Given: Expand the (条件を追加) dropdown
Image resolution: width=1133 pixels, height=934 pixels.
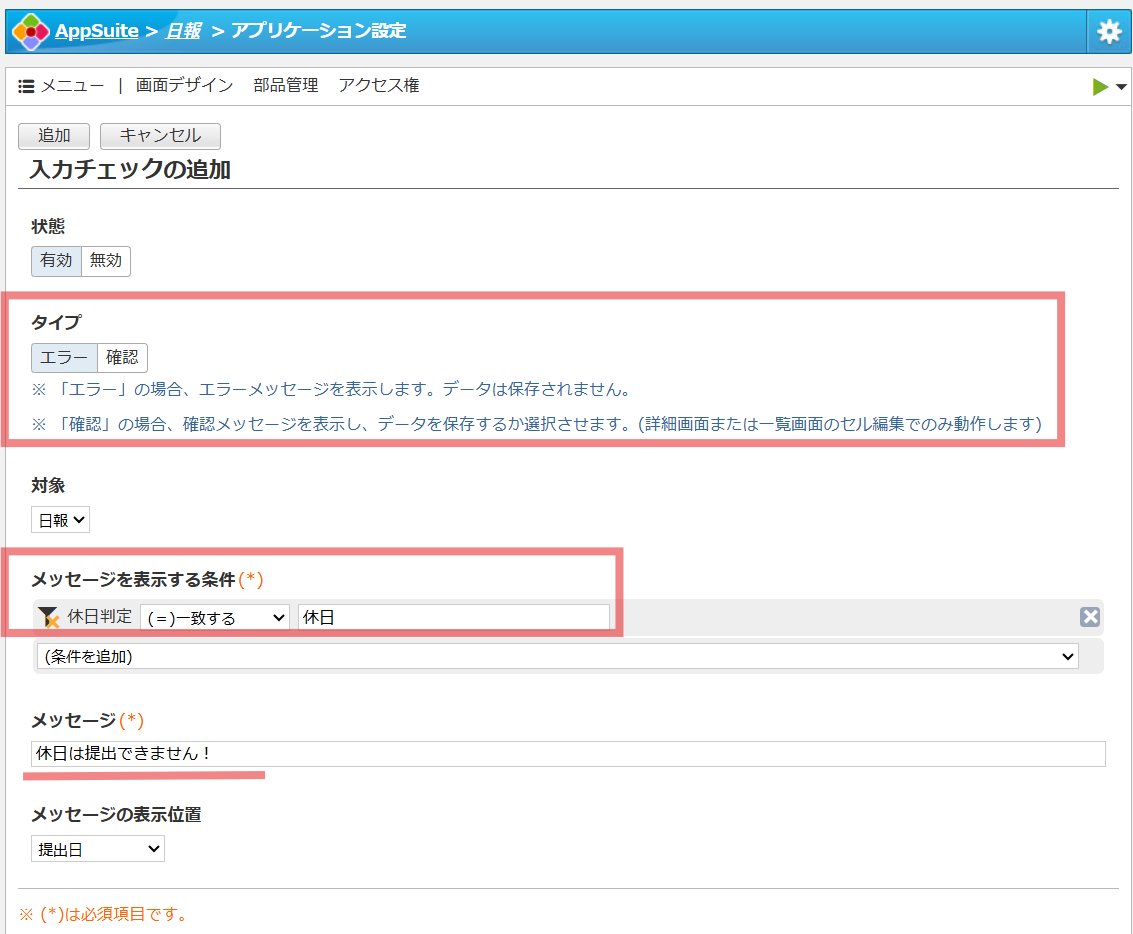Looking at the screenshot, I should (x=556, y=656).
